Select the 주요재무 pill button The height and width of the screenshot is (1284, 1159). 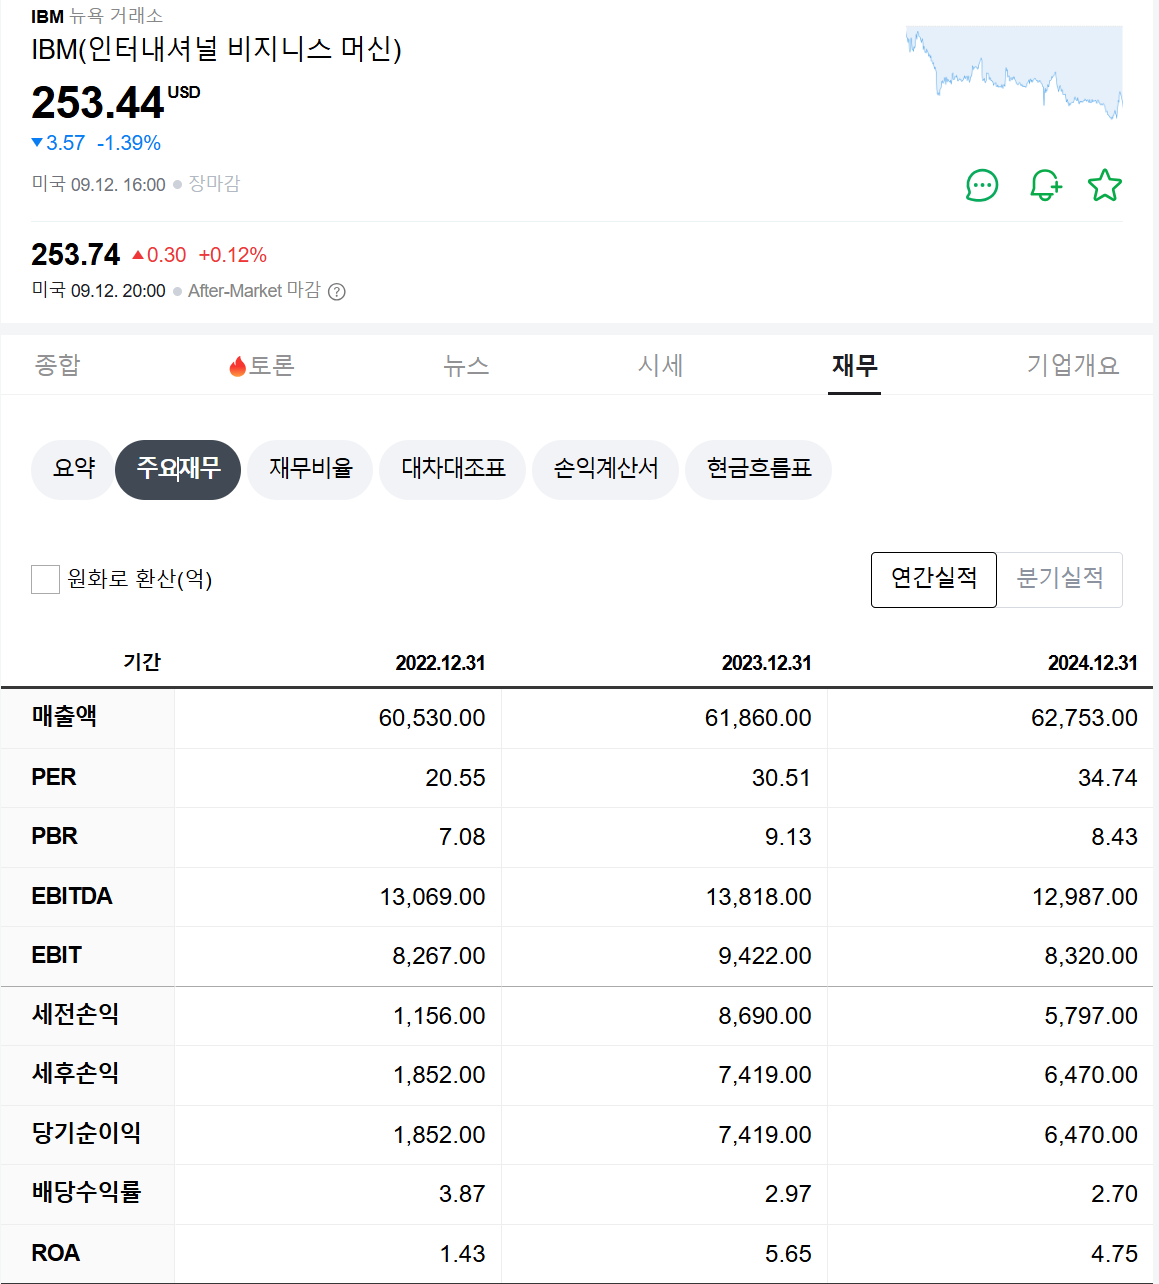pos(178,469)
